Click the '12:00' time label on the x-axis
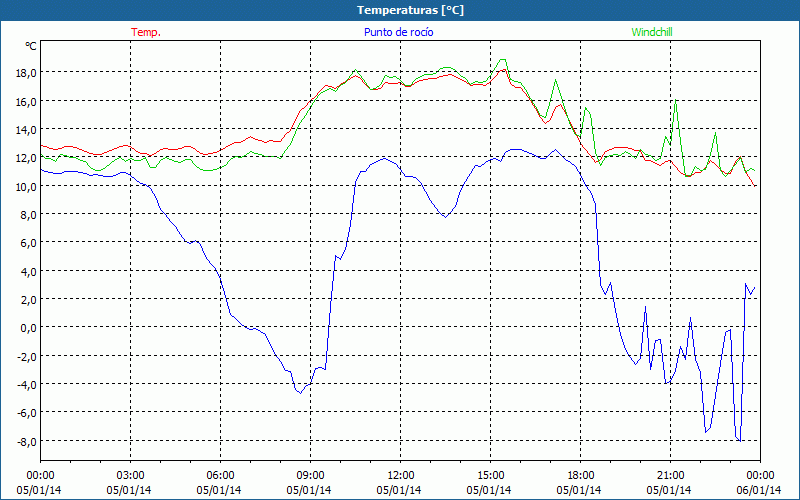The image size is (800, 500). 401,476
